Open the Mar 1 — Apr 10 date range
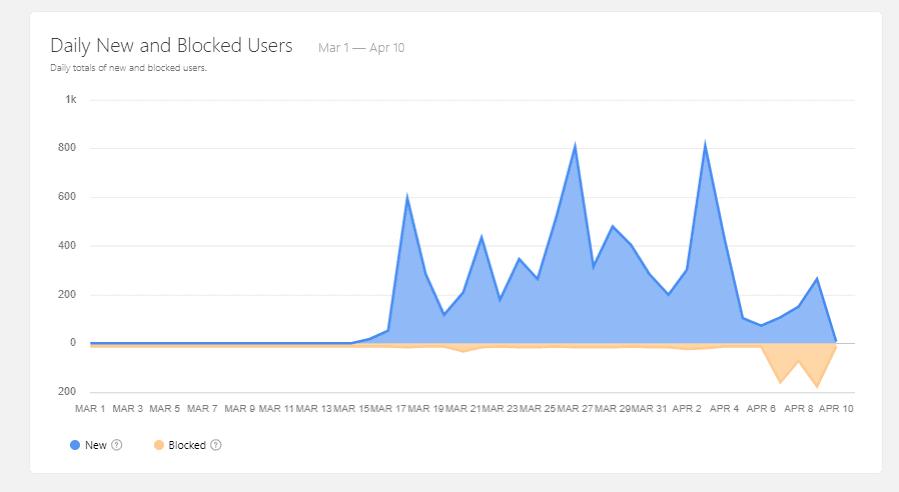 [361, 47]
